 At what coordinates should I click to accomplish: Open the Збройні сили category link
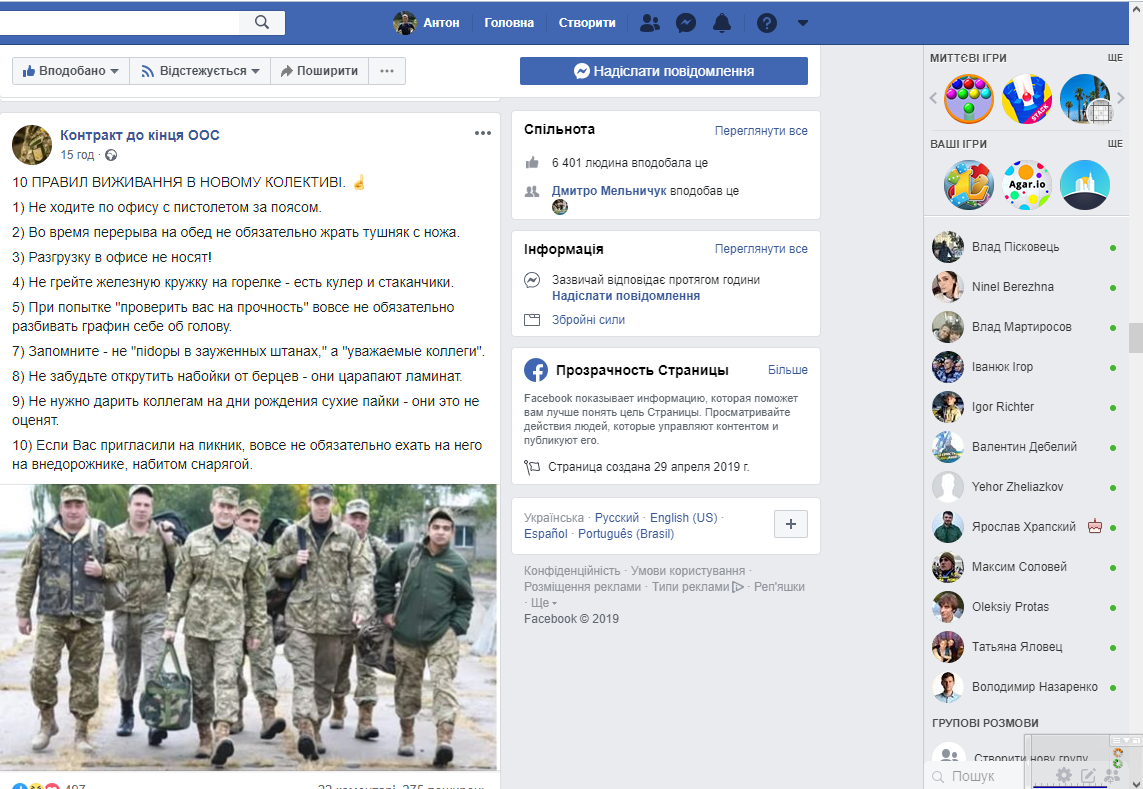click(588, 319)
